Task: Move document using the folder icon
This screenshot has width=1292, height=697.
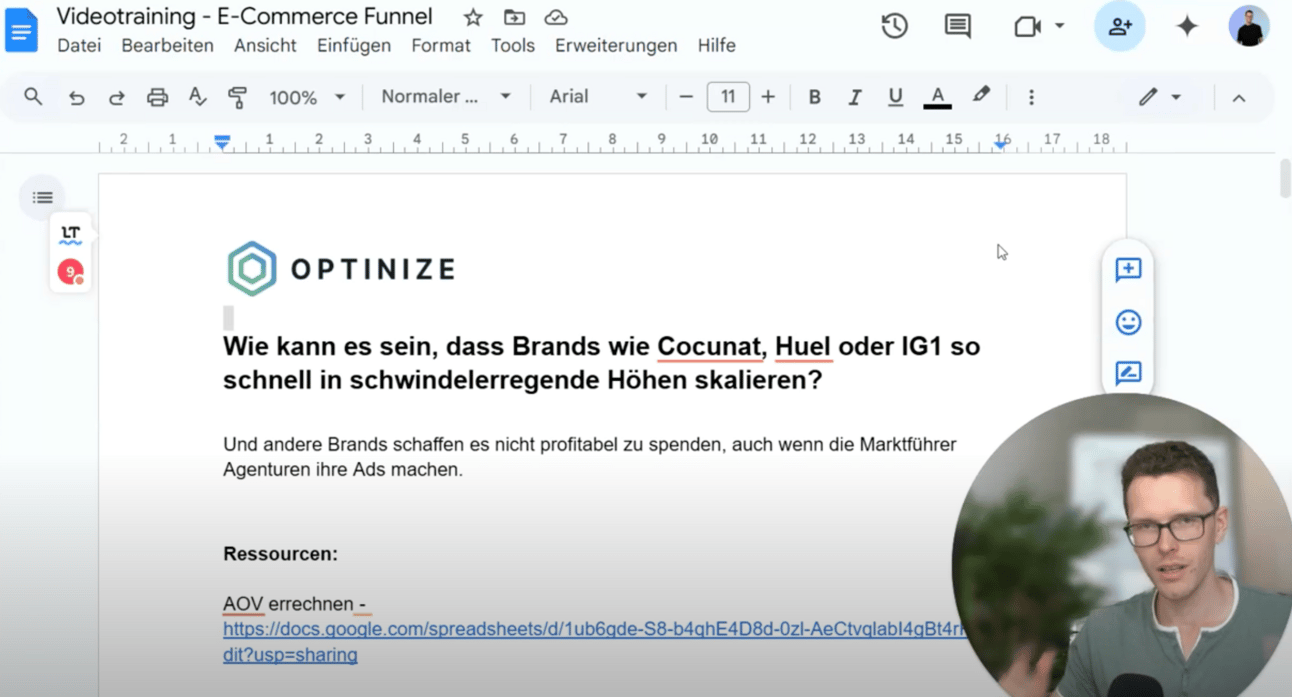Action: (514, 18)
